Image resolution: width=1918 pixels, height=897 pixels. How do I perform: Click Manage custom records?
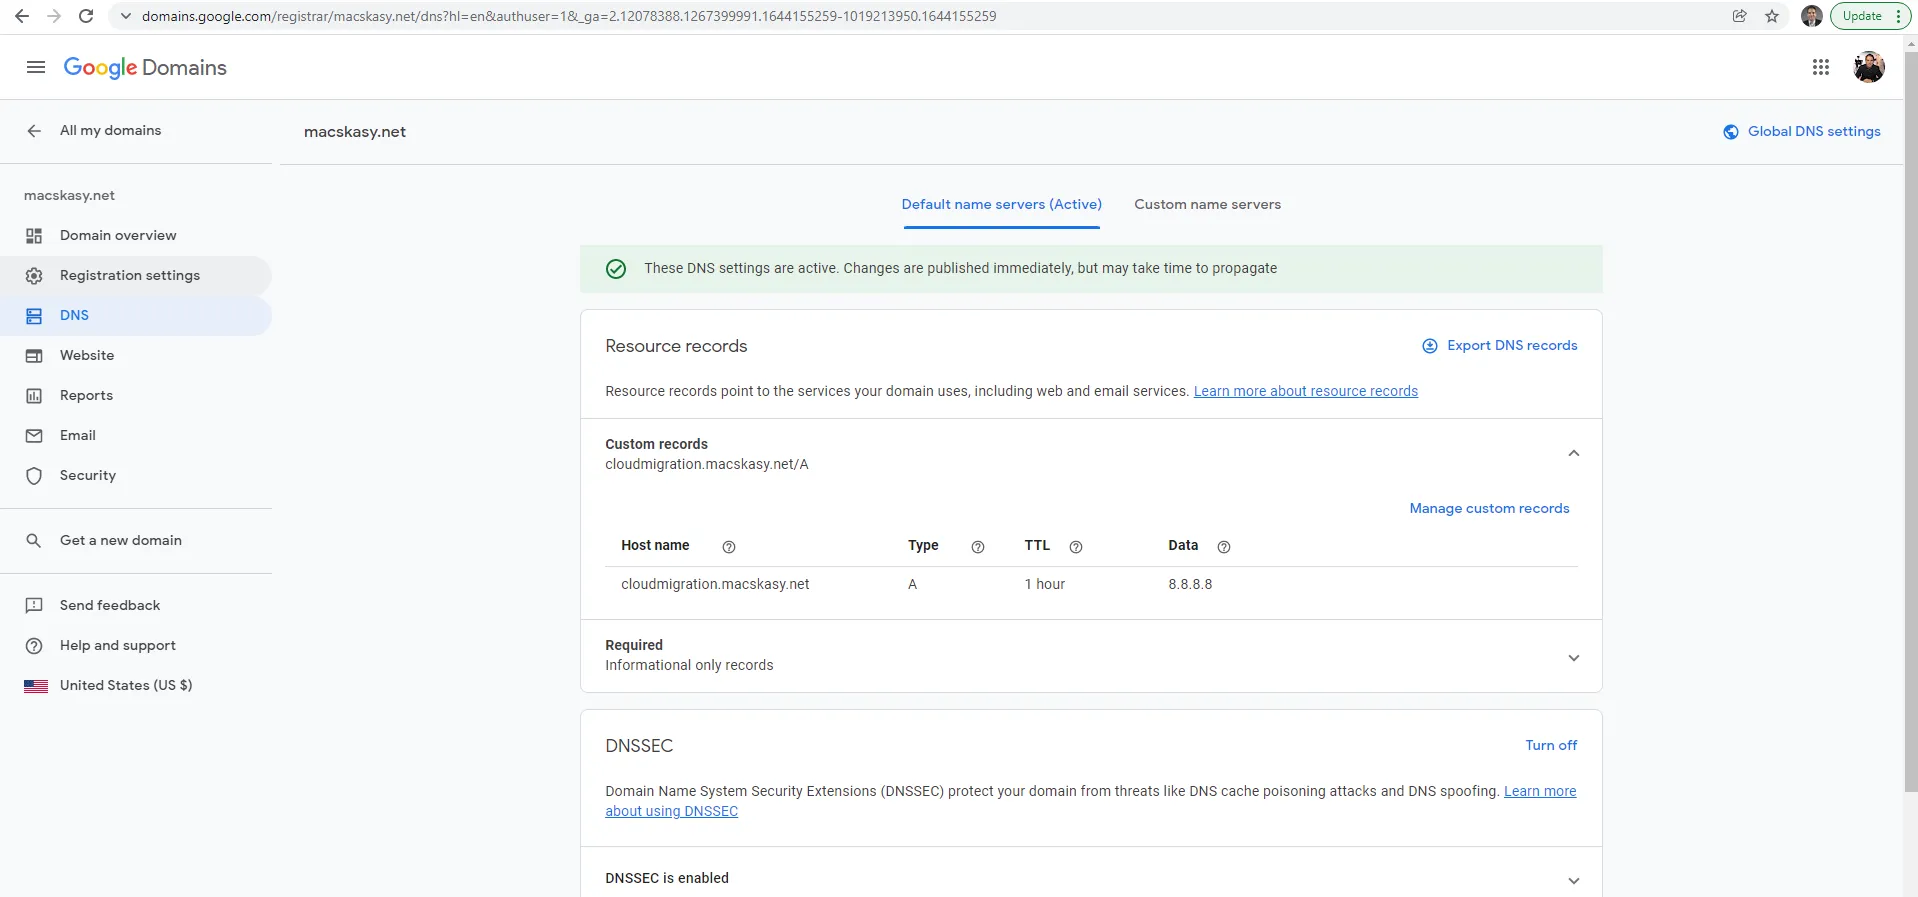(1489, 509)
